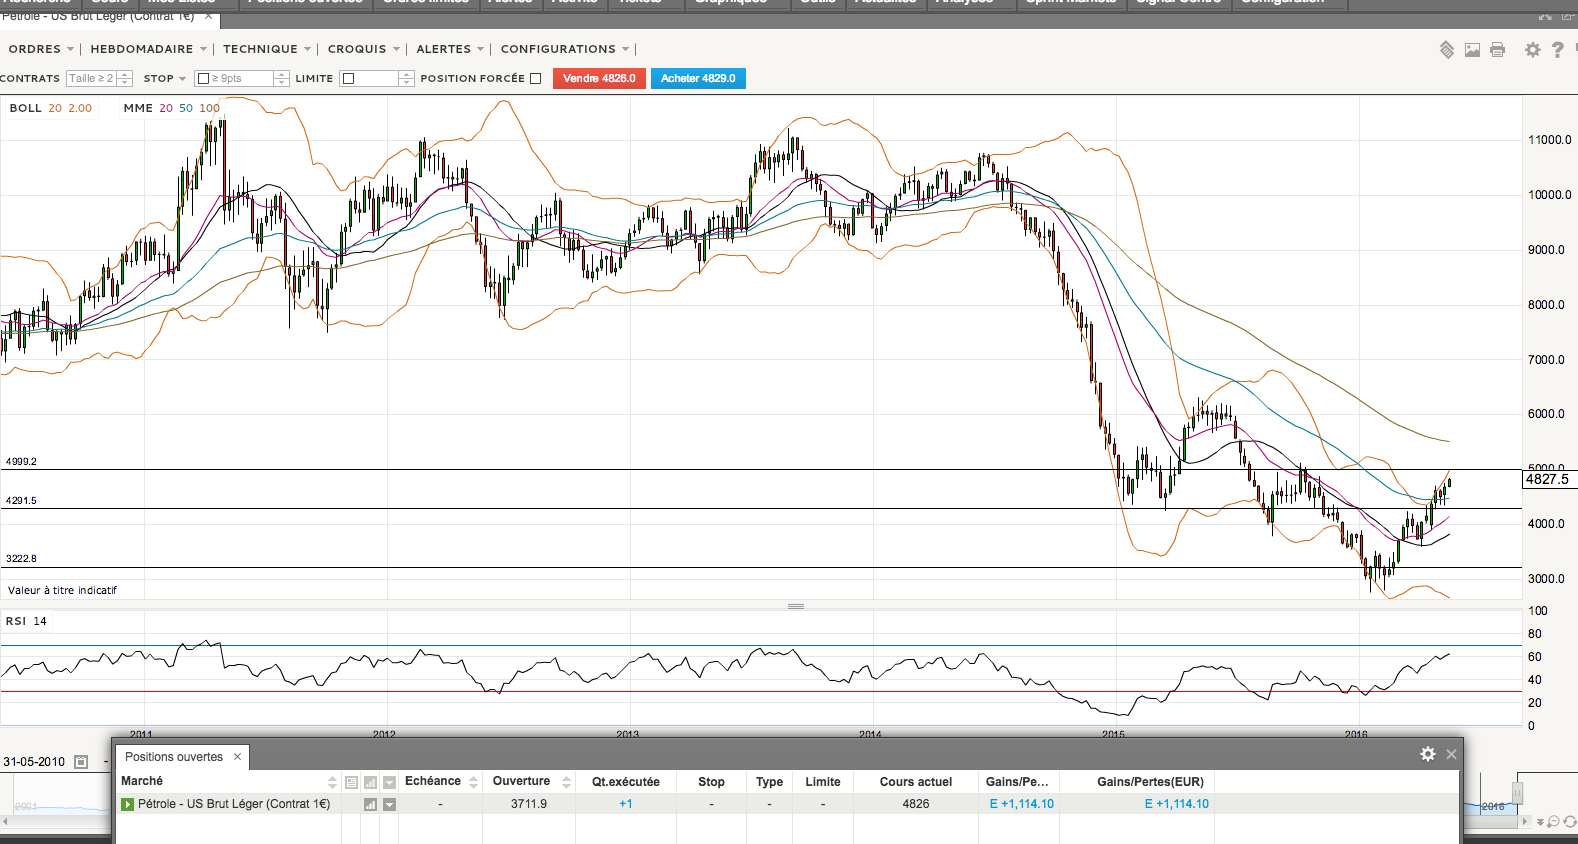Screen dimensions: 1578x844
Task: Click the price tag icon in chart toolbar
Action: tap(1446, 50)
